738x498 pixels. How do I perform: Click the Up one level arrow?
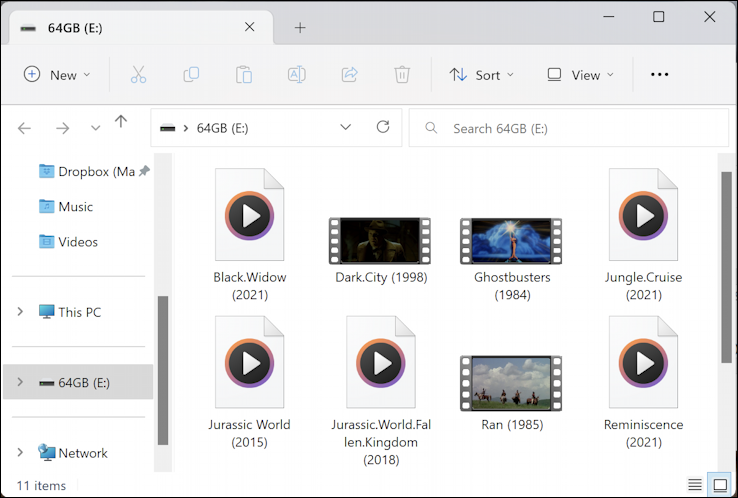tap(121, 122)
